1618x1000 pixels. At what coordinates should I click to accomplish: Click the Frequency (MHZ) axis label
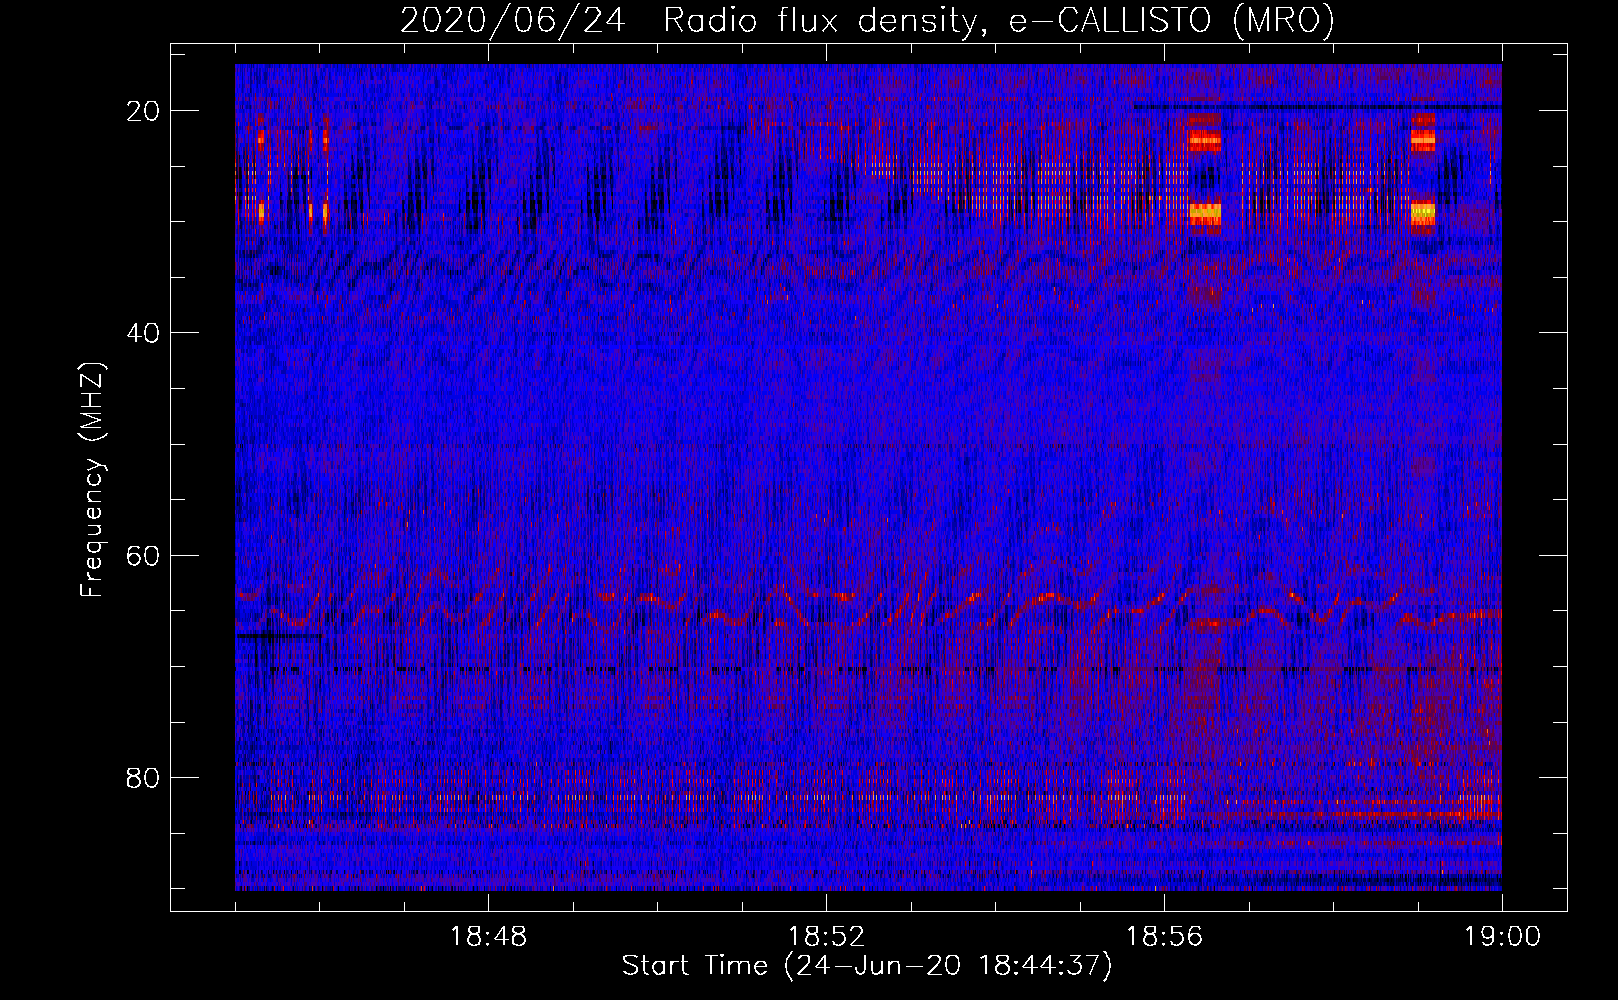point(92,480)
